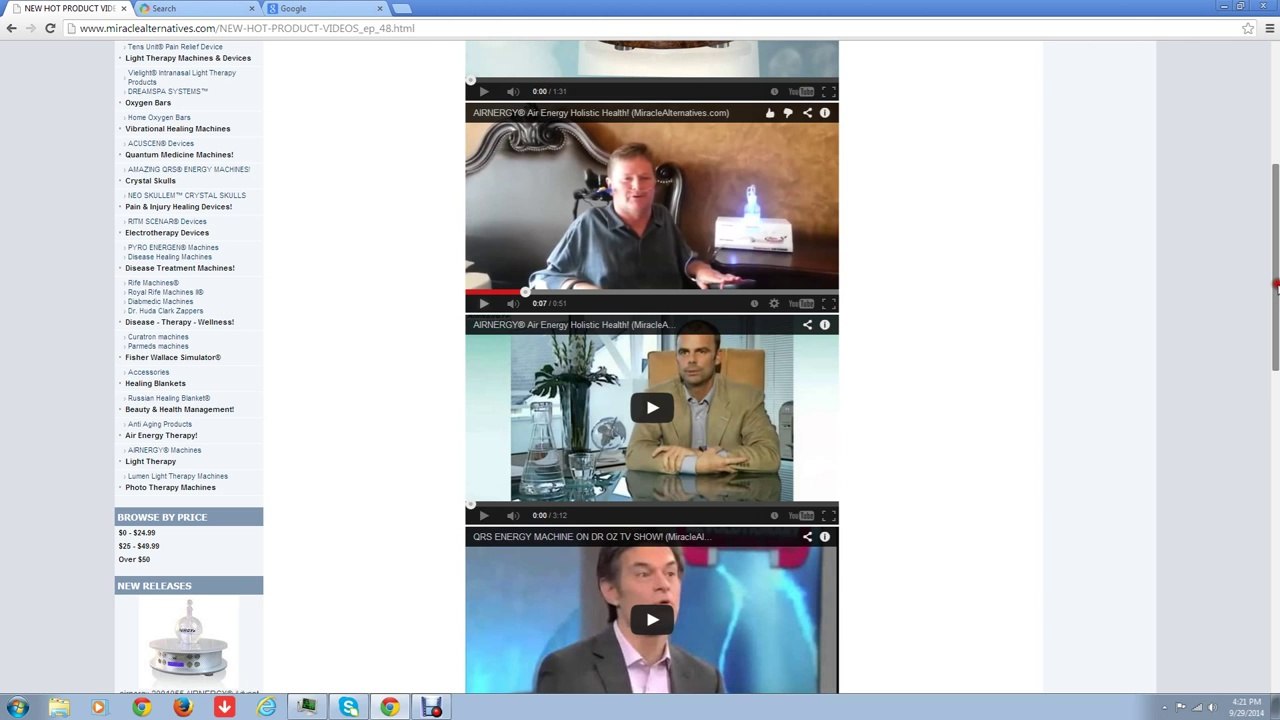Open Firefox from the taskbar
This screenshot has width=1280, height=720.
pos(183,708)
